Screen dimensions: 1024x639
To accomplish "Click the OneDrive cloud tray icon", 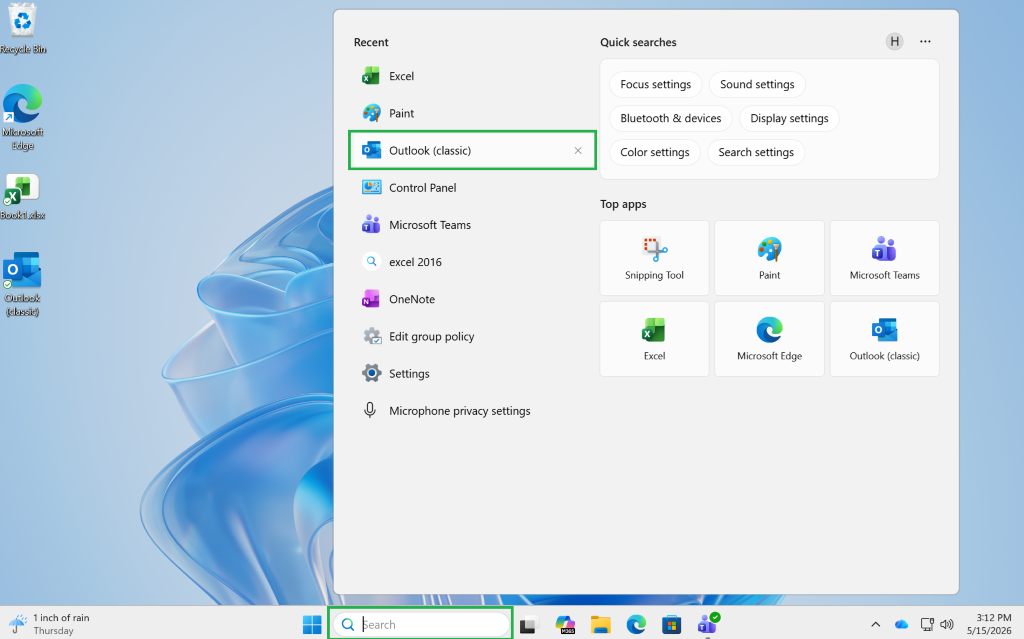I will pyautogui.click(x=902, y=625).
